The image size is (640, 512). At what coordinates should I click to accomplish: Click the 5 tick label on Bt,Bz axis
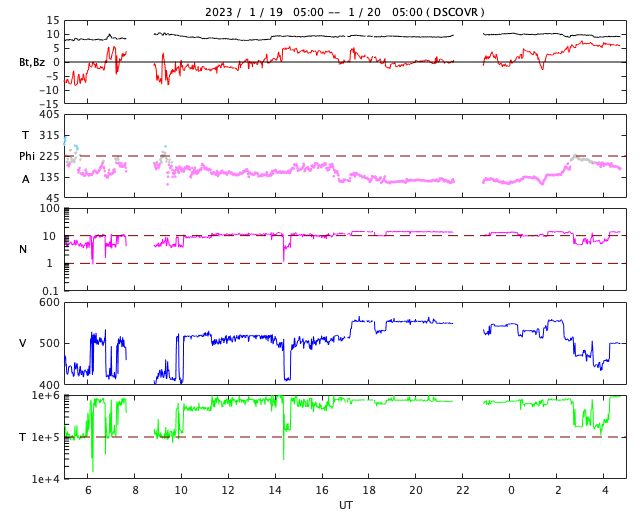[56, 48]
